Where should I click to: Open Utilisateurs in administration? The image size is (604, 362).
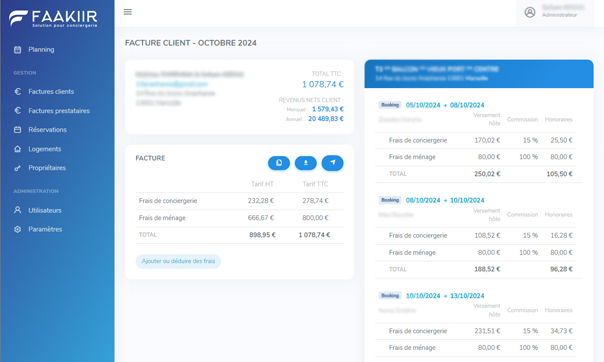tap(45, 210)
